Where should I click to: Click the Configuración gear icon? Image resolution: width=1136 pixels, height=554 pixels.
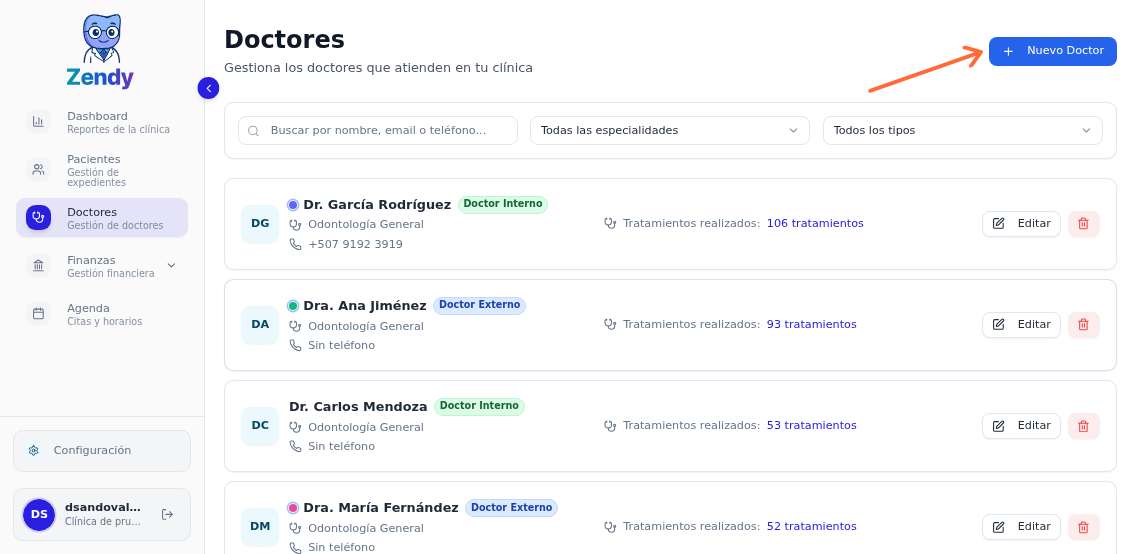[33, 450]
